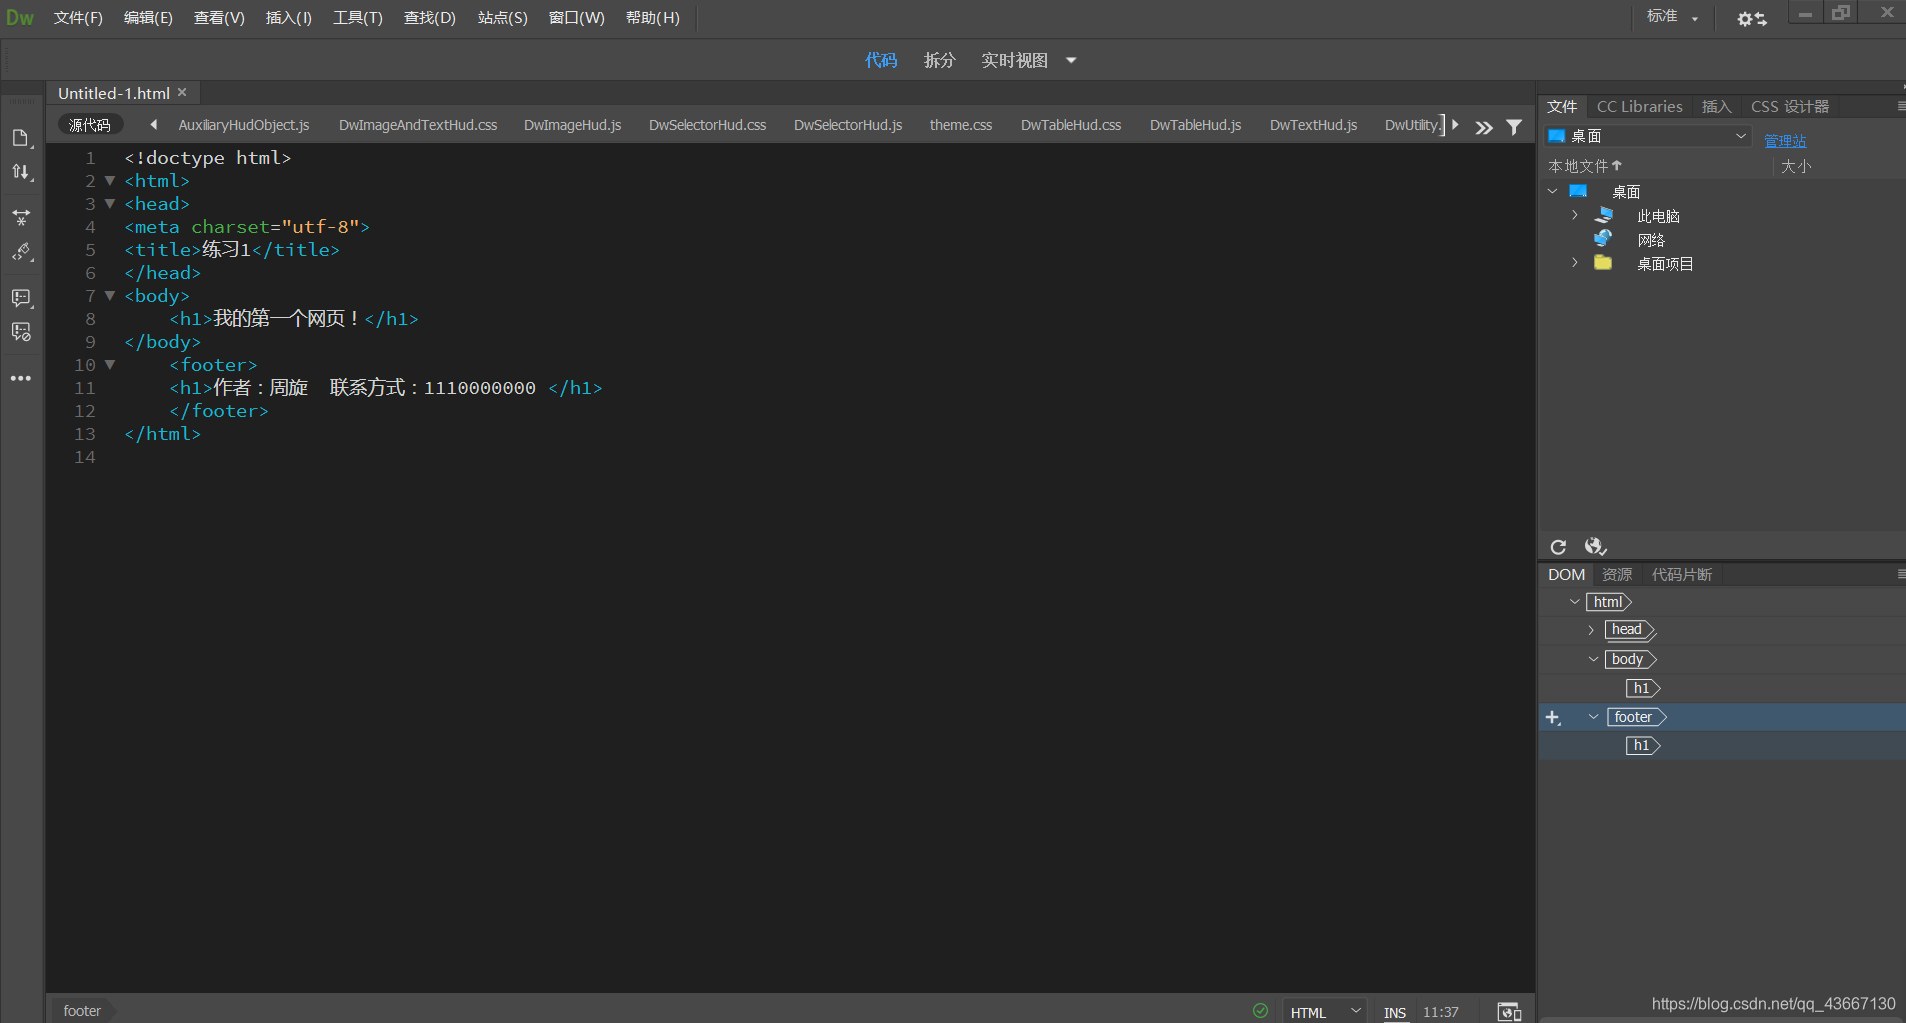Toggle the INS insert mode indicator
1906x1023 pixels.
click(1395, 1012)
